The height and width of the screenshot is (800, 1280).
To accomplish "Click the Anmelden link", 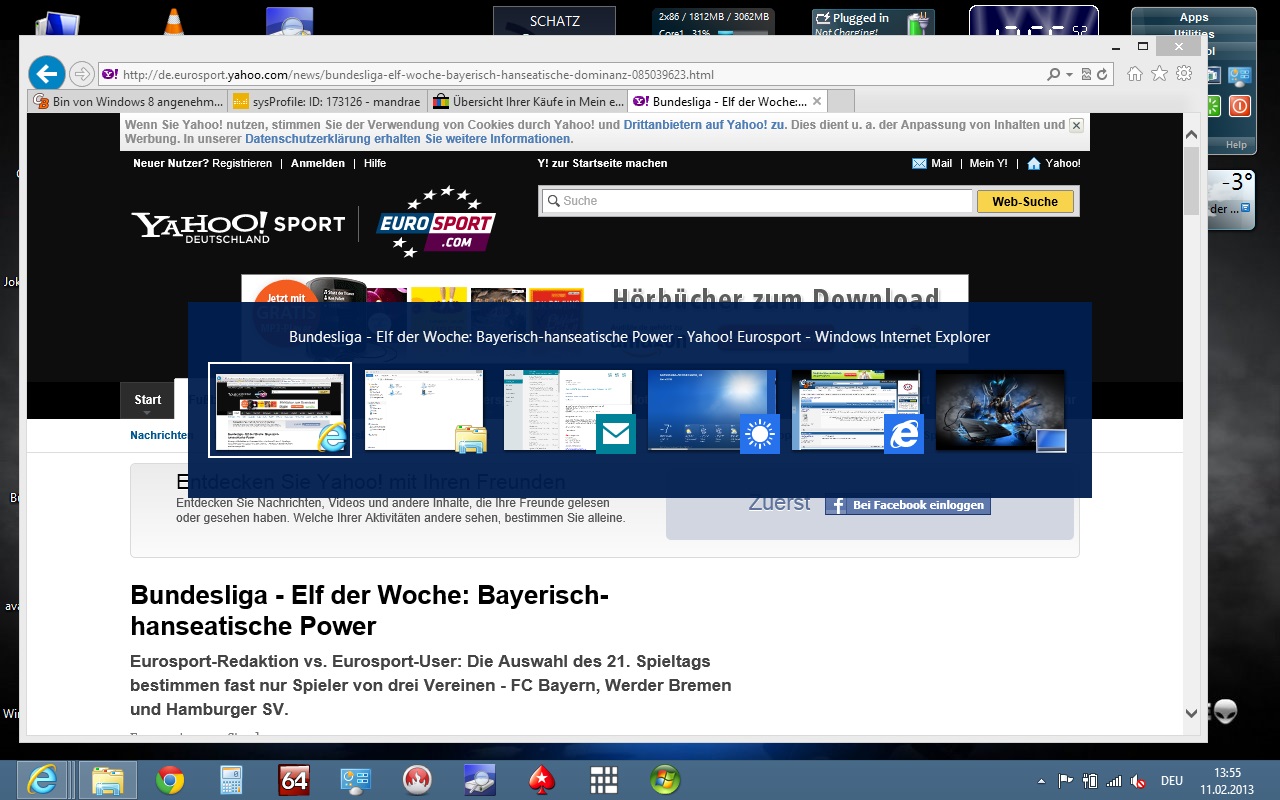I will pos(318,163).
